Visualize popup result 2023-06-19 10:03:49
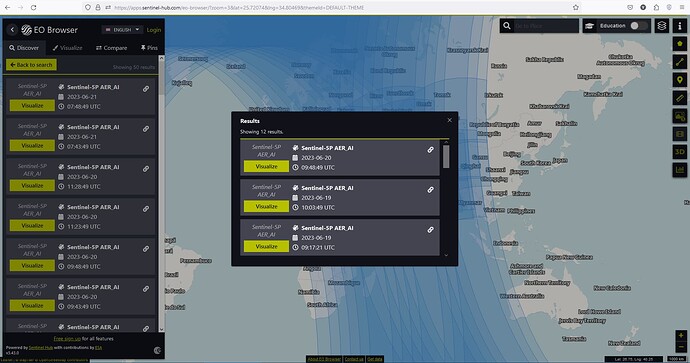The height and width of the screenshot is (363, 690). coord(266,206)
